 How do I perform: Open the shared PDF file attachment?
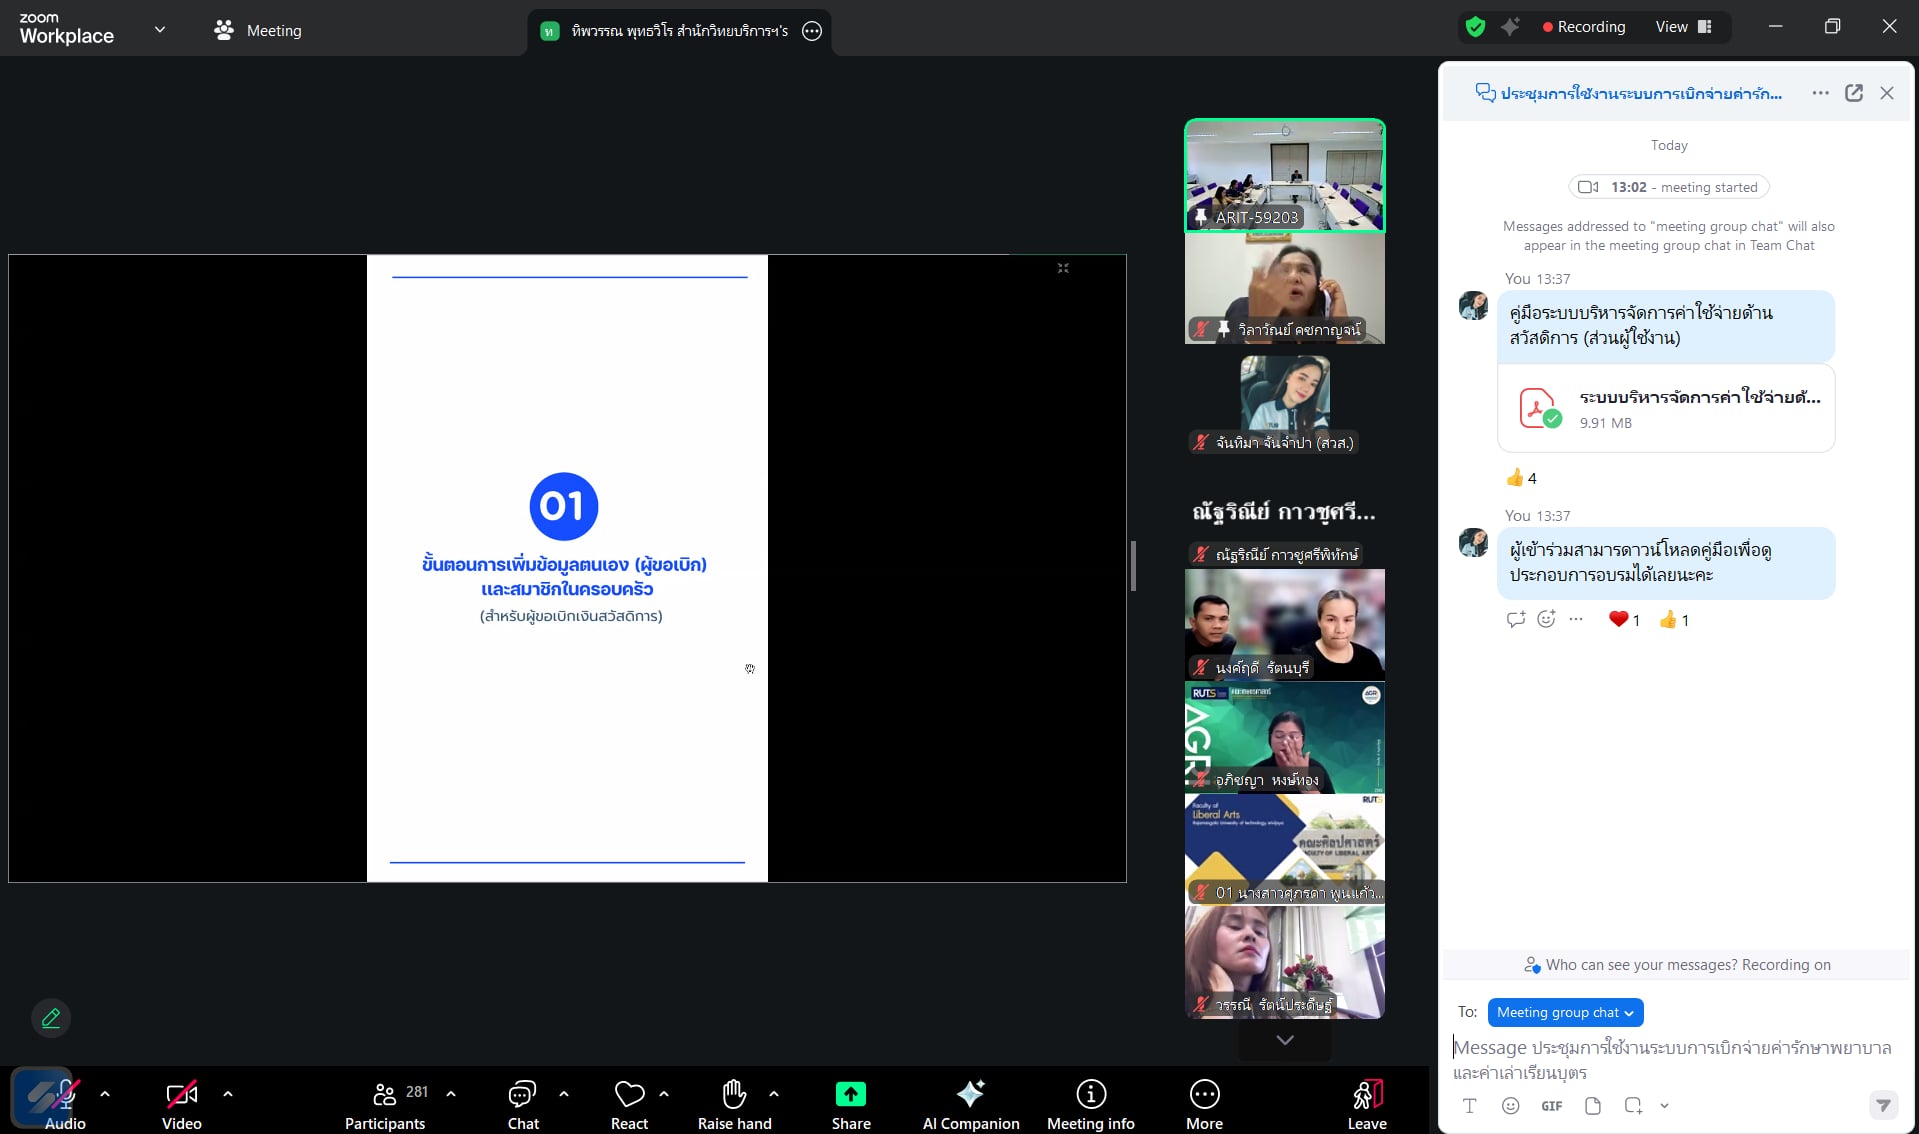pyautogui.click(x=1665, y=409)
